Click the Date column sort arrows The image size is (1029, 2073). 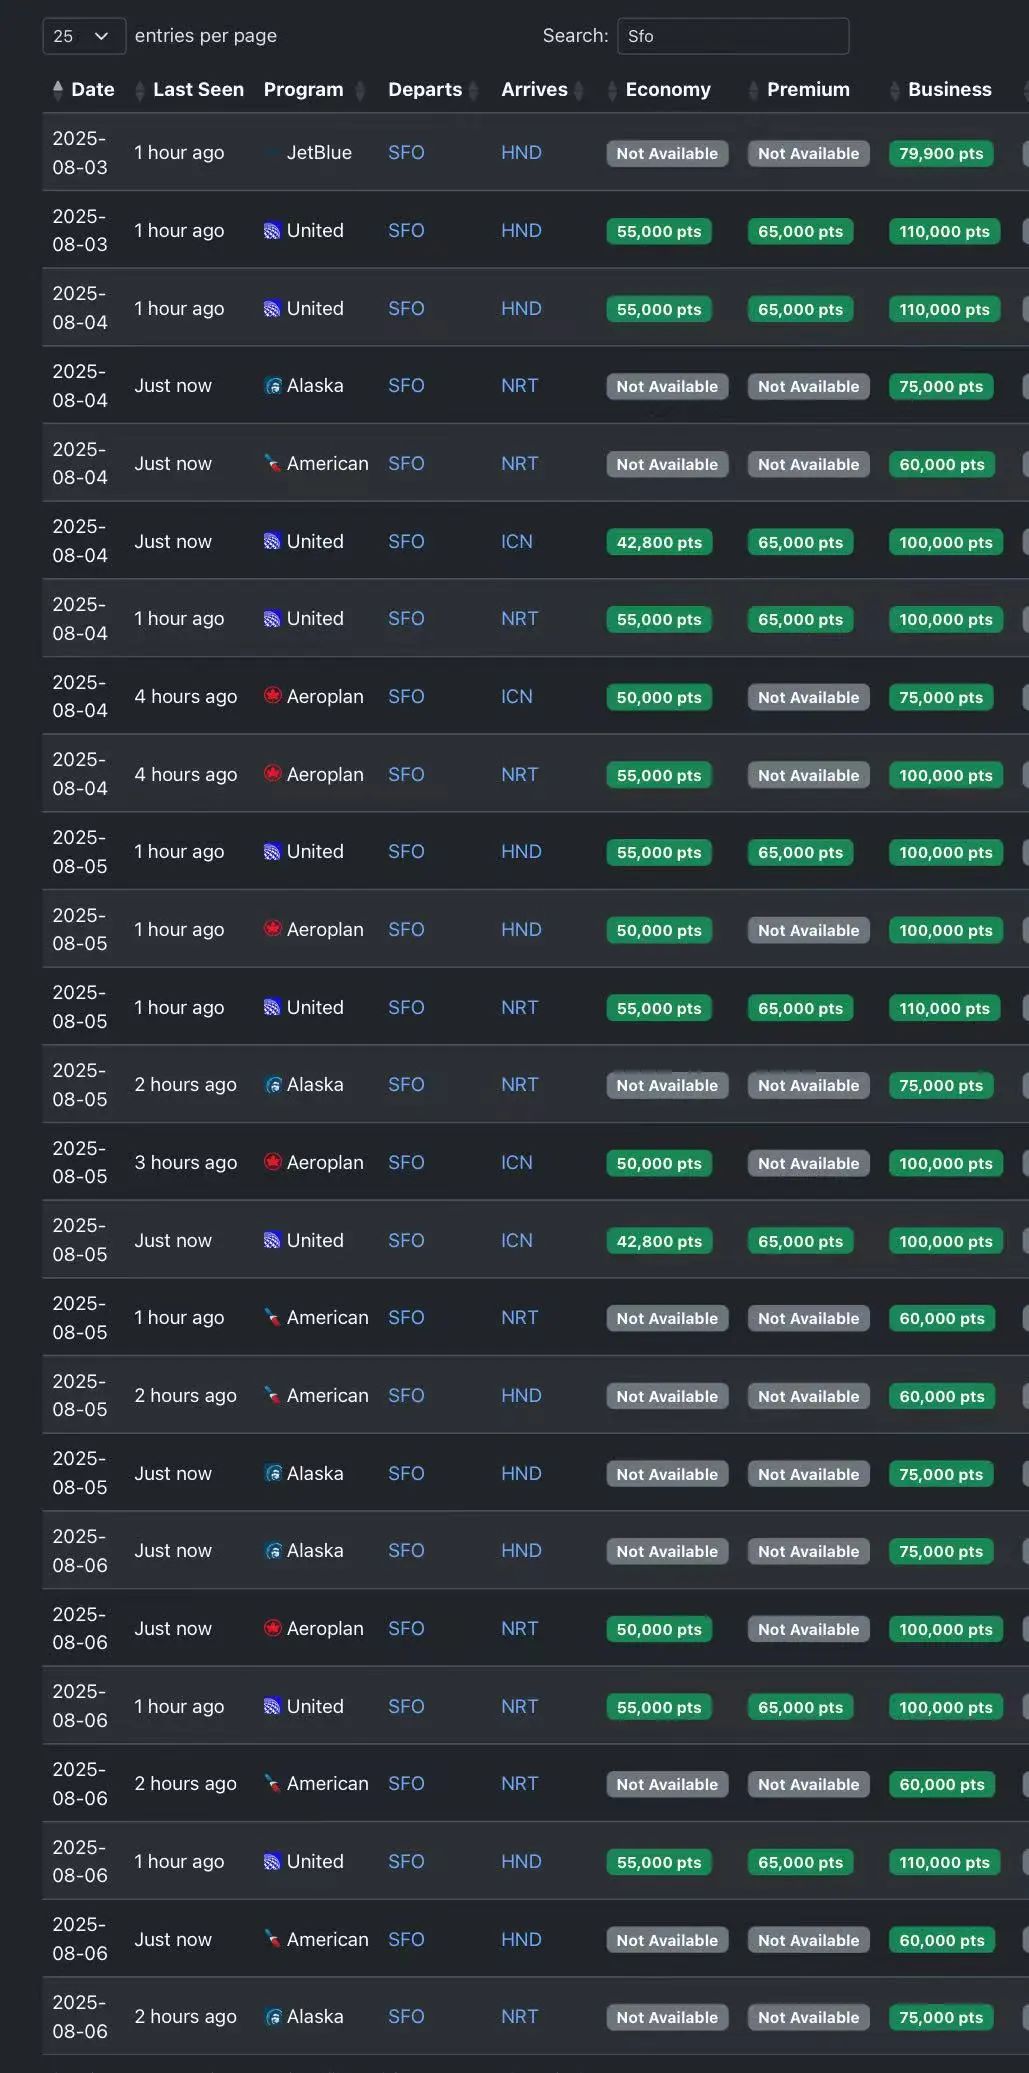pyautogui.click(x=58, y=90)
